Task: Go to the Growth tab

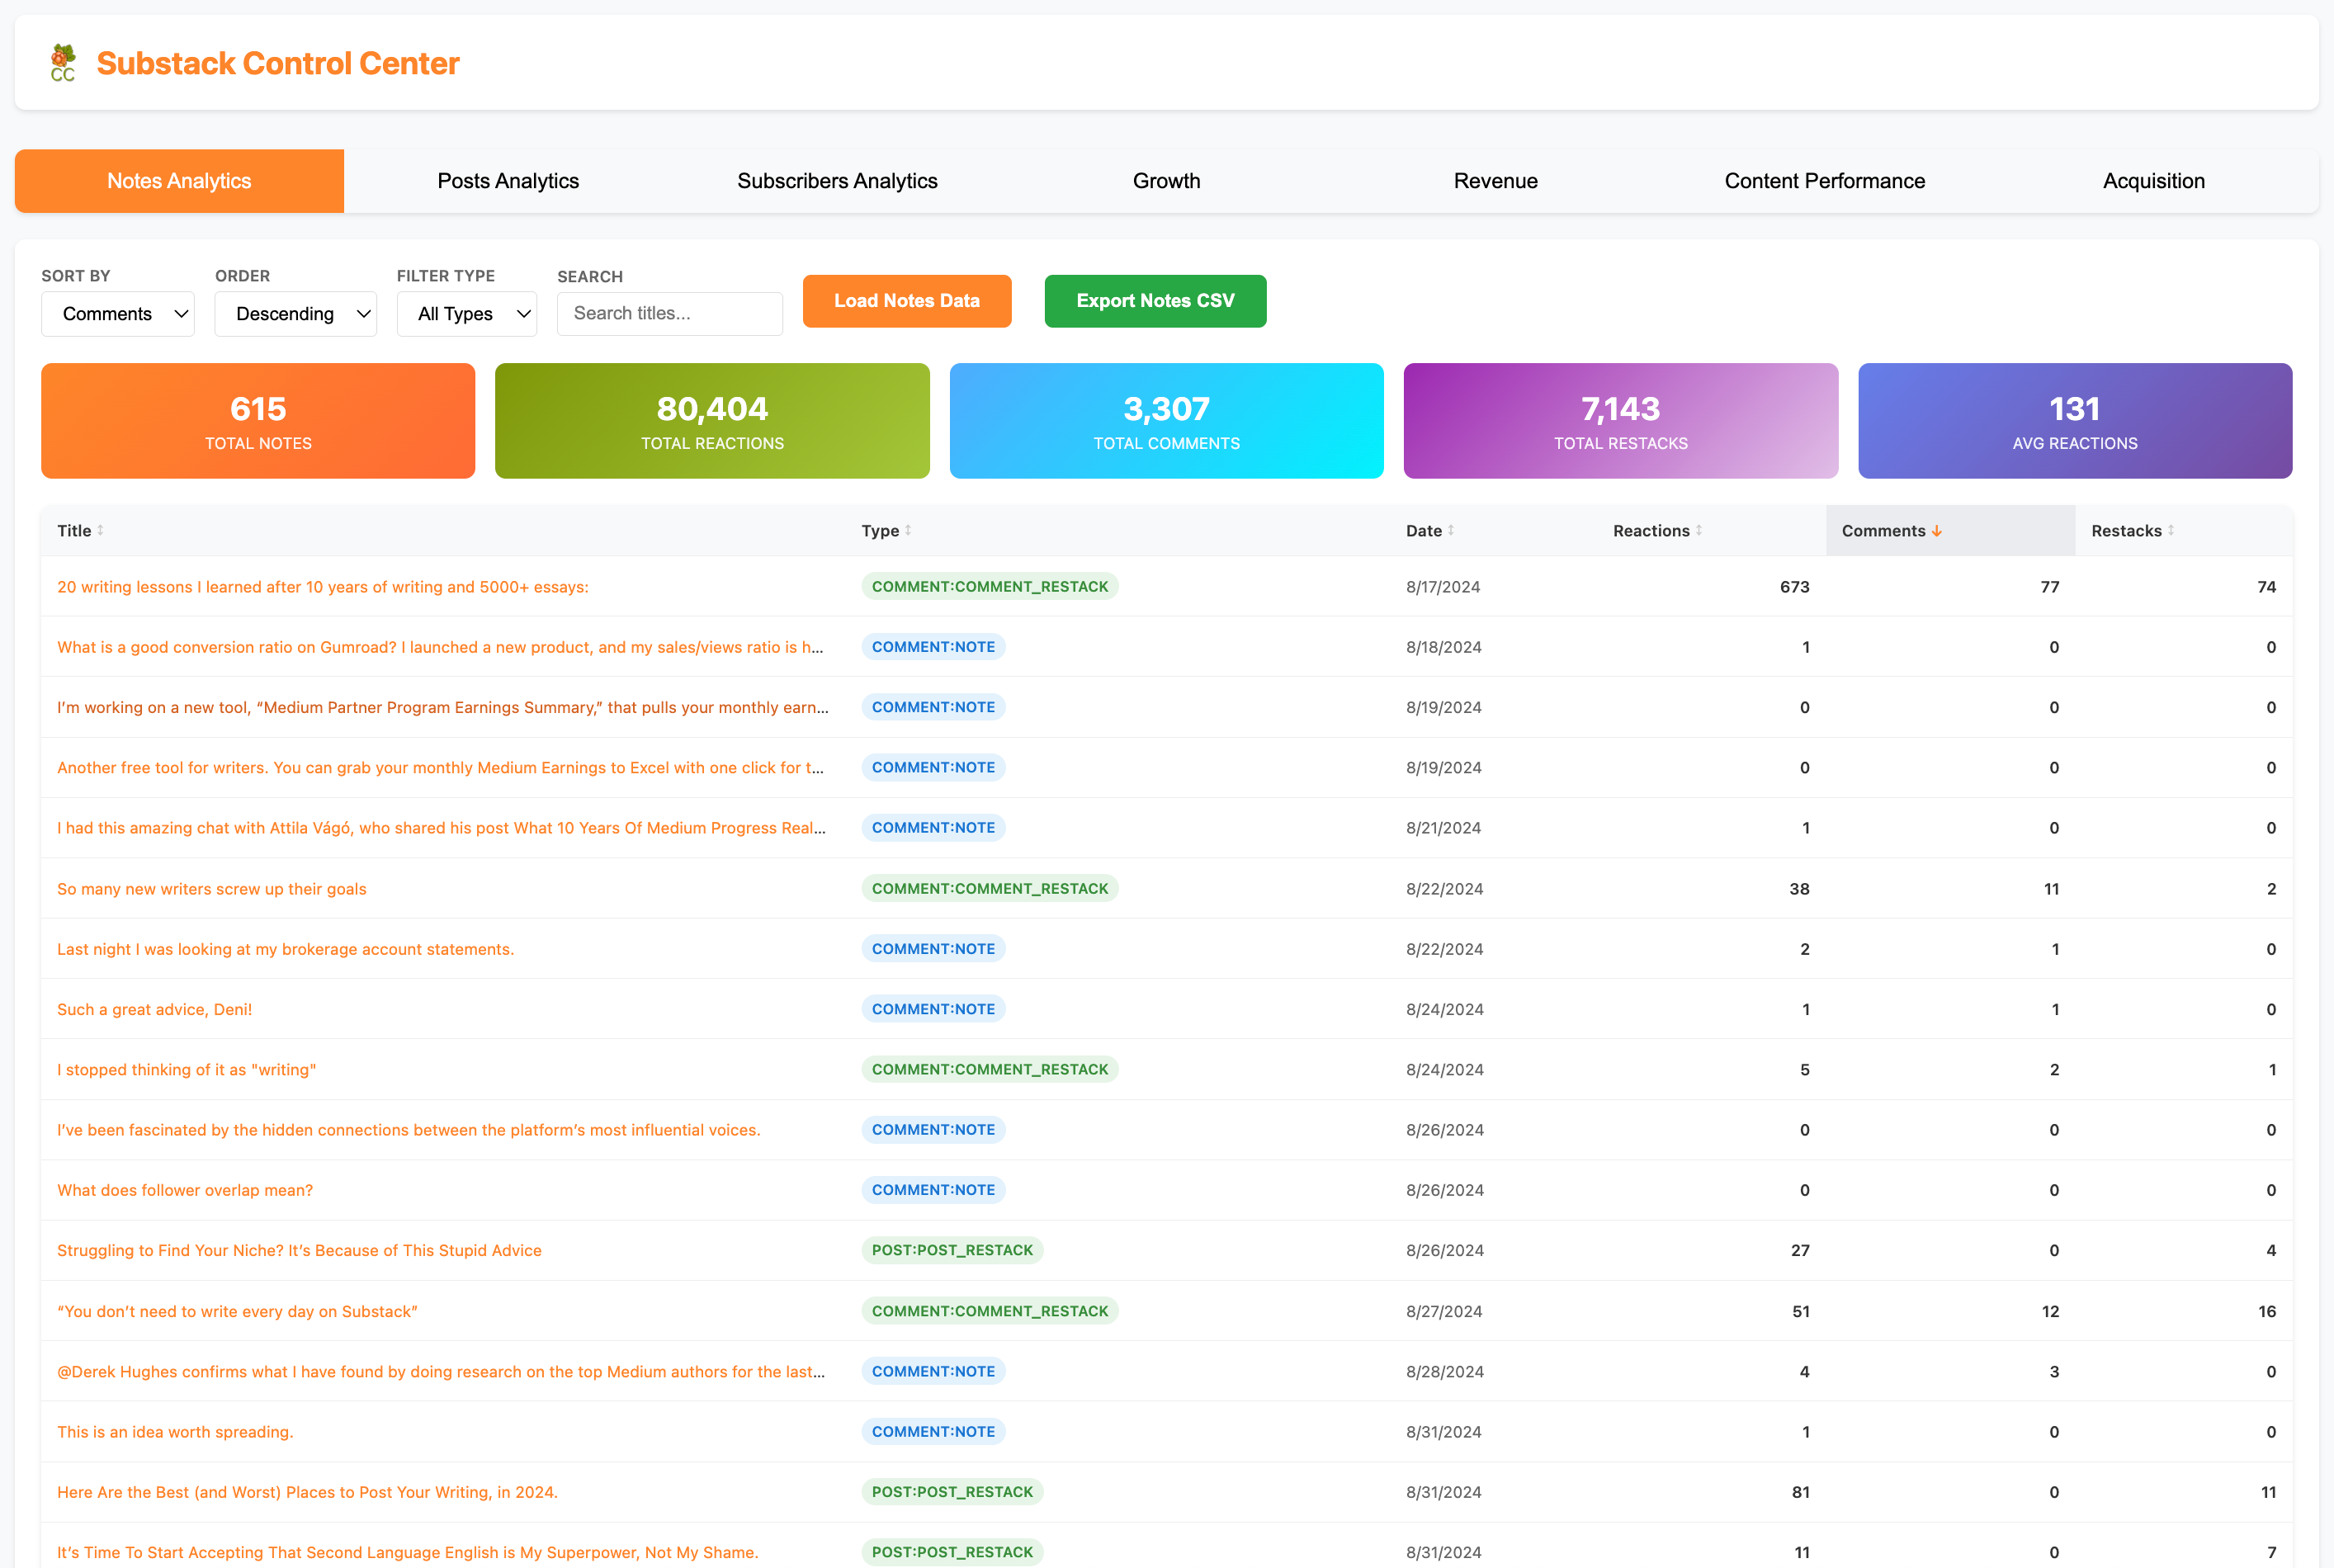Action: (x=1167, y=181)
